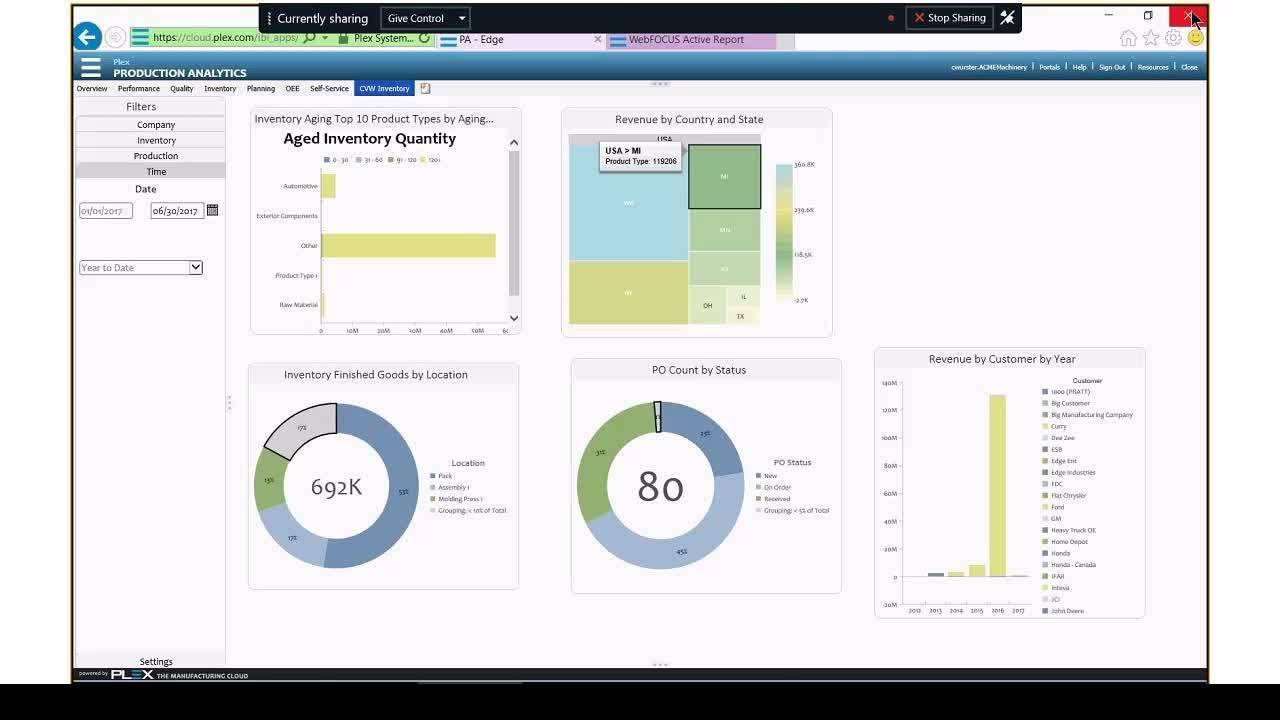Click the new page icon beside CVW Inventory
The height and width of the screenshot is (720, 1280).
click(425, 88)
